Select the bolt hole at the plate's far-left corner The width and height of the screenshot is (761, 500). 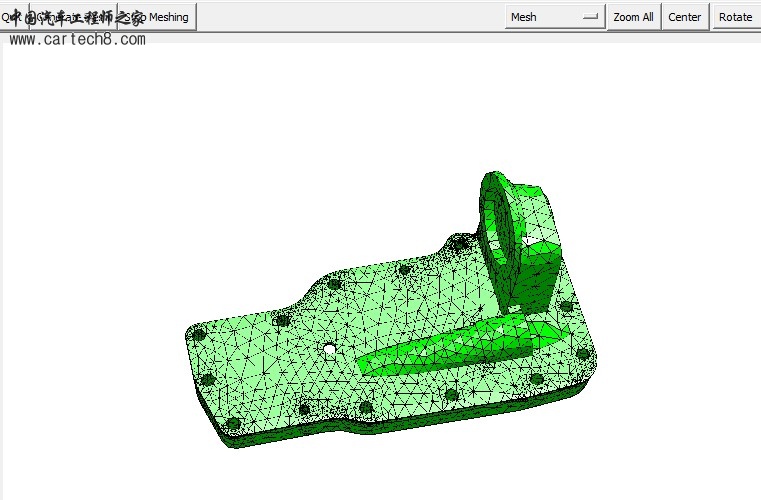point(197,335)
